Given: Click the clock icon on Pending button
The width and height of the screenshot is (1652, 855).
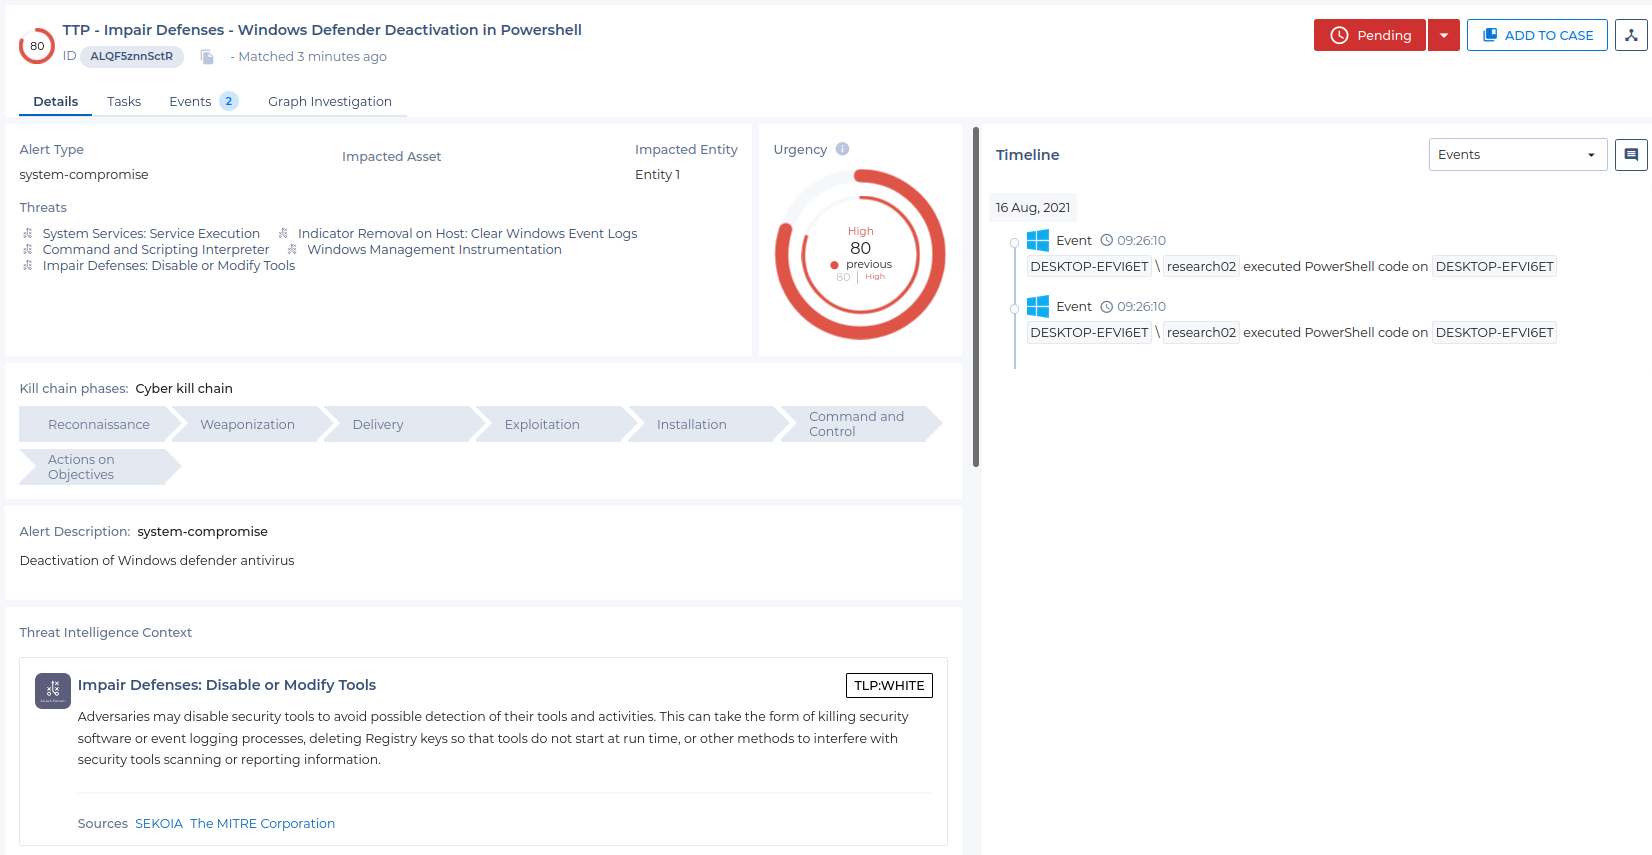Looking at the screenshot, I should tap(1339, 35).
